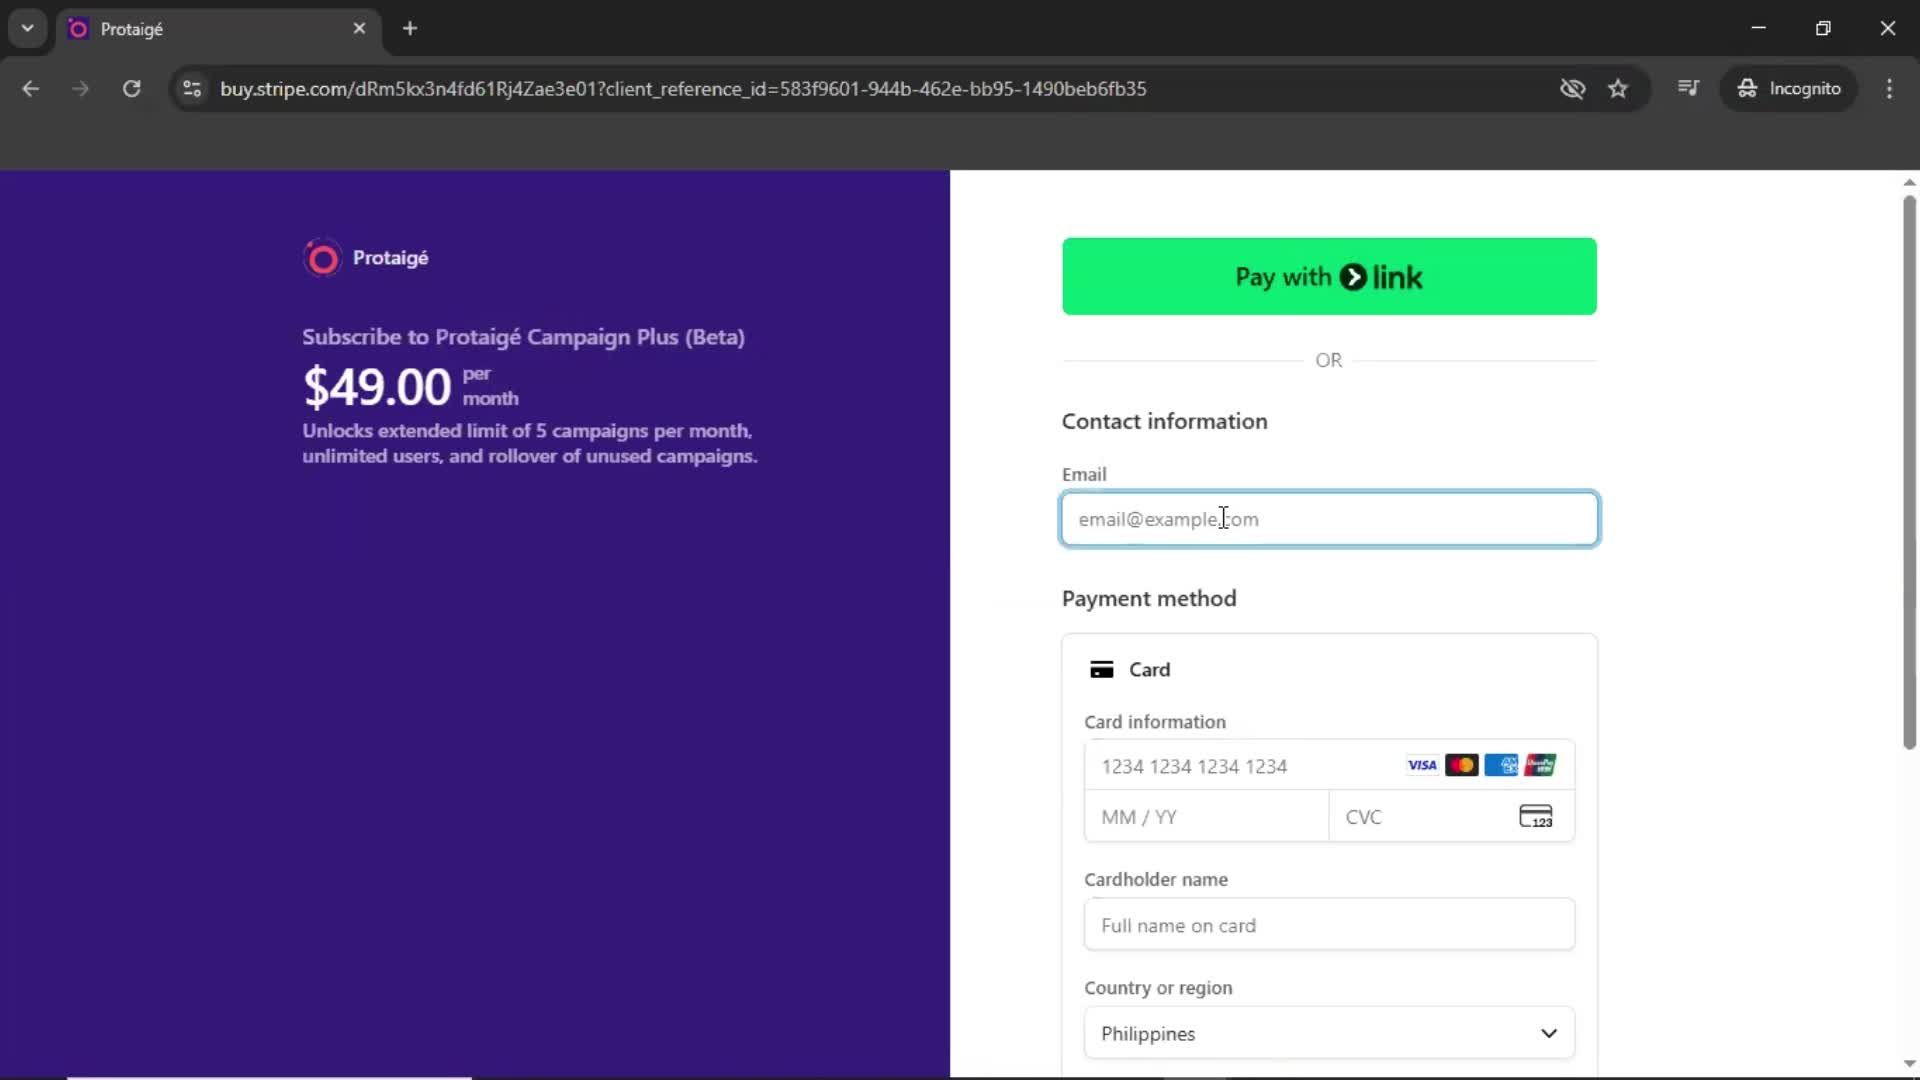The width and height of the screenshot is (1920, 1080).
Task: Open a new browser tab
Action: (x=410, y=28)
